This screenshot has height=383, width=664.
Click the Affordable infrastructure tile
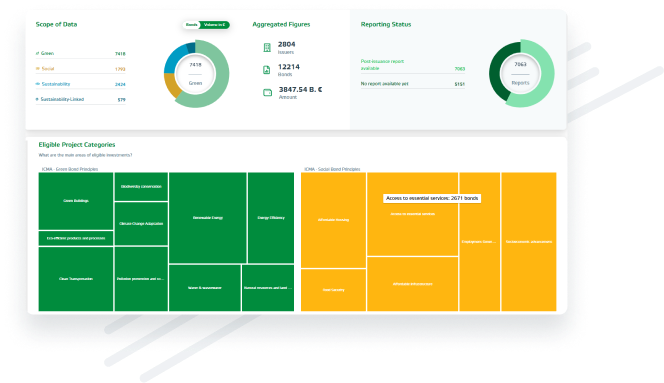412,284
